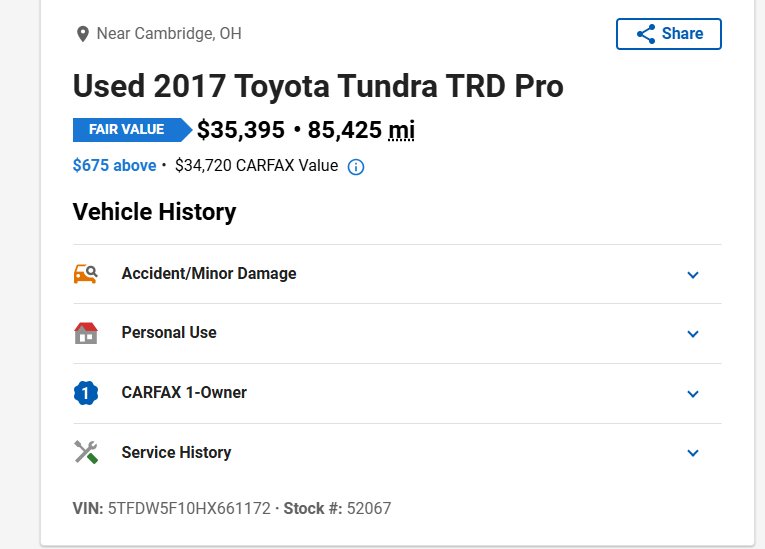Click the dotted-underlined mi abbreviation

point(401,130)
